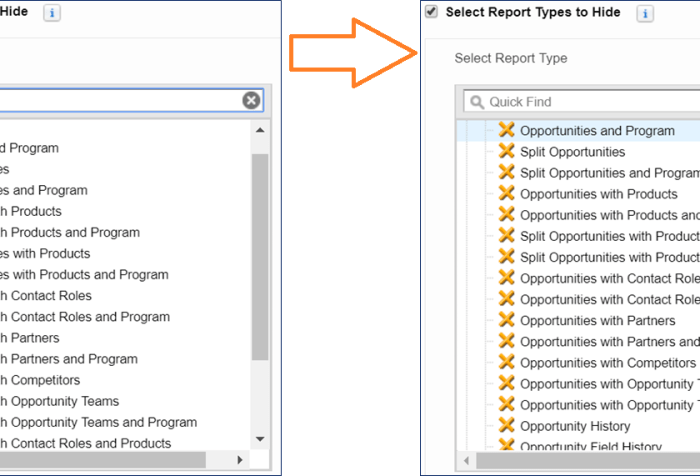This screenshot has width=700, height=476.
Task: Click the X icon beside Opportunities with Competitors
Action: pos(506,362)
